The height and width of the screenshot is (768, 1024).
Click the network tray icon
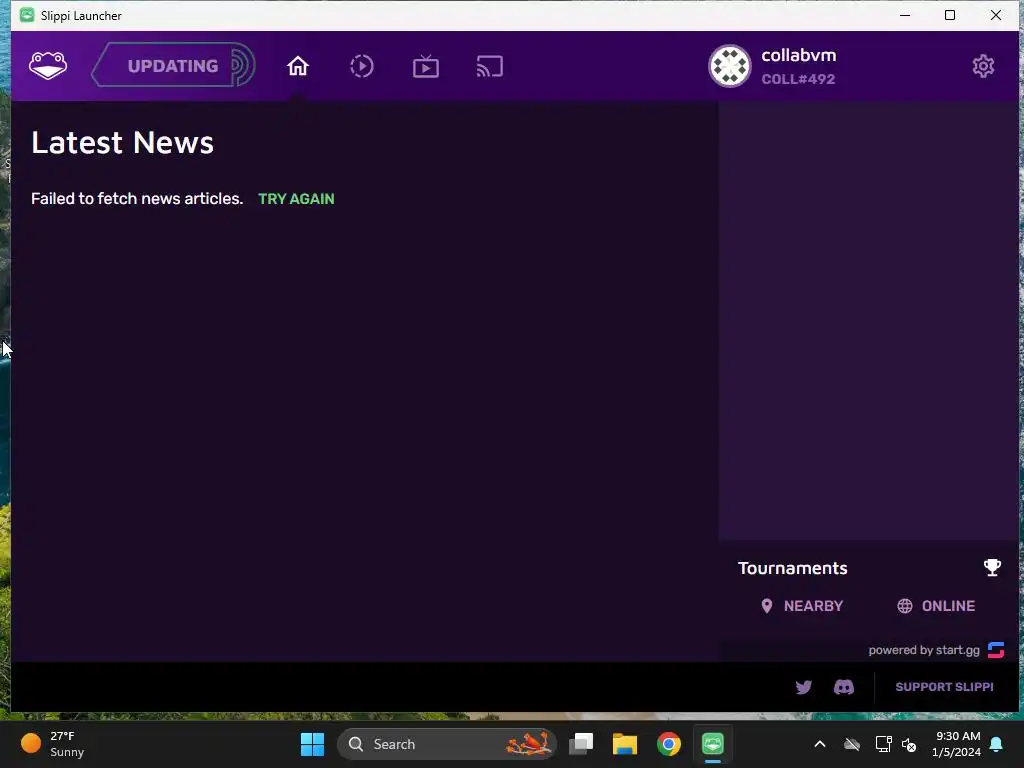pos(883,744)
